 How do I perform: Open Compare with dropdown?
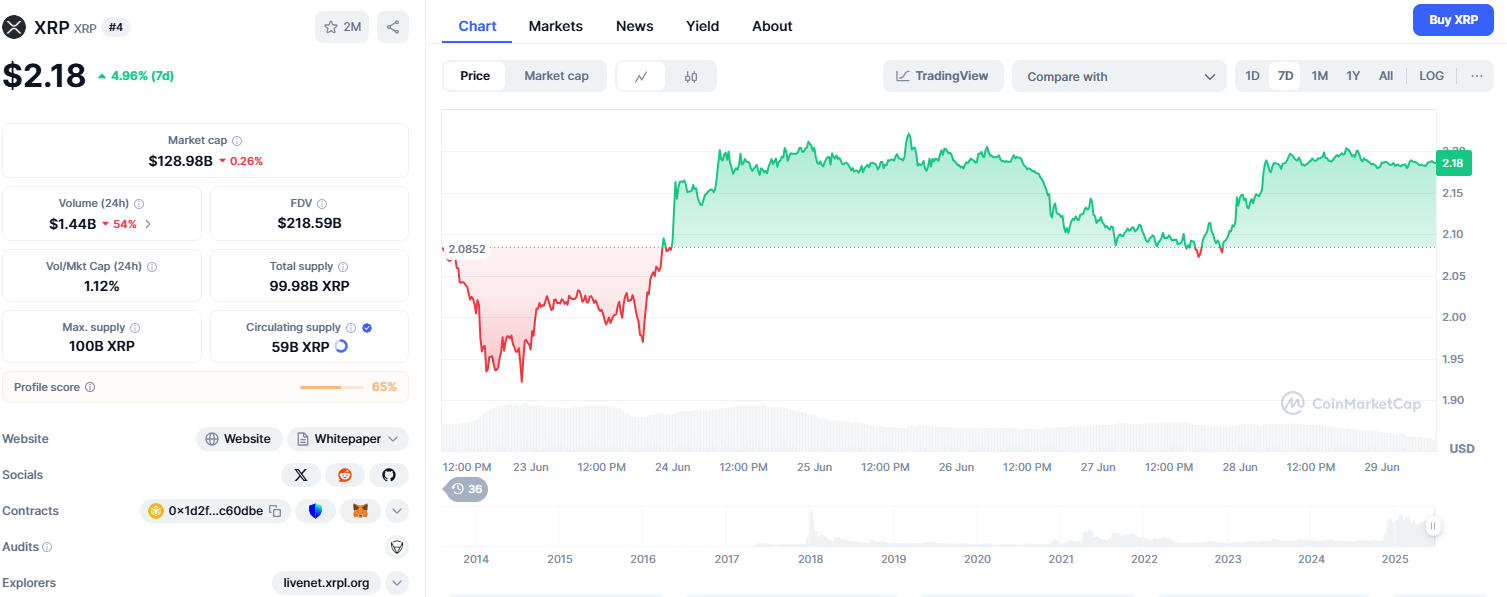click(x=1119, y=76)
